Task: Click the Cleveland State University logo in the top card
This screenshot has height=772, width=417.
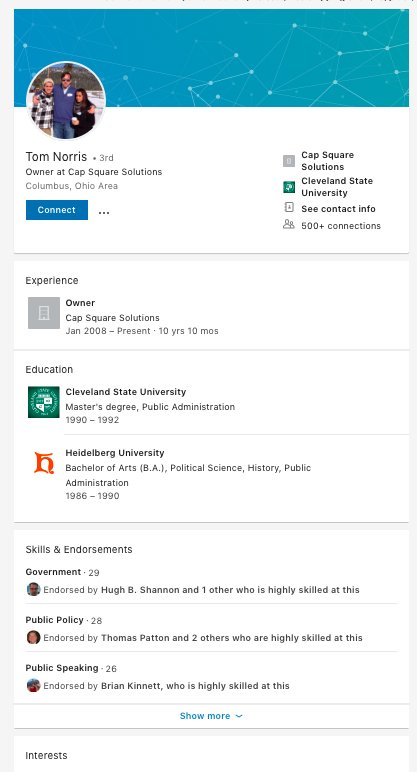Action: pyautogui.click(x=289, y=187)
